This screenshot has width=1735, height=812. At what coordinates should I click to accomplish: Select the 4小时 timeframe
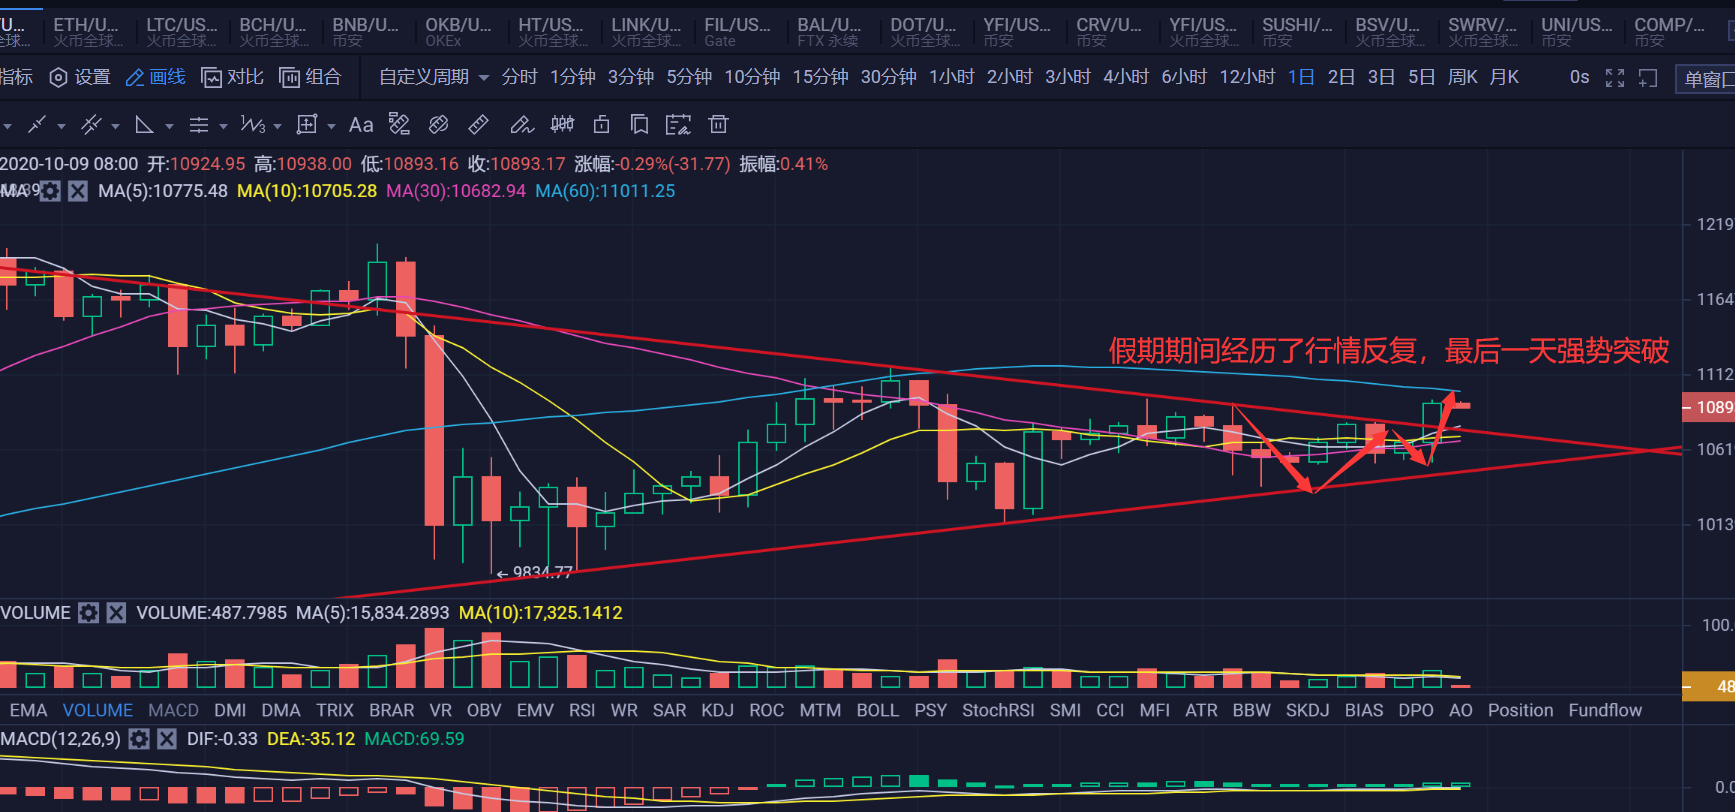point(1125,77)
